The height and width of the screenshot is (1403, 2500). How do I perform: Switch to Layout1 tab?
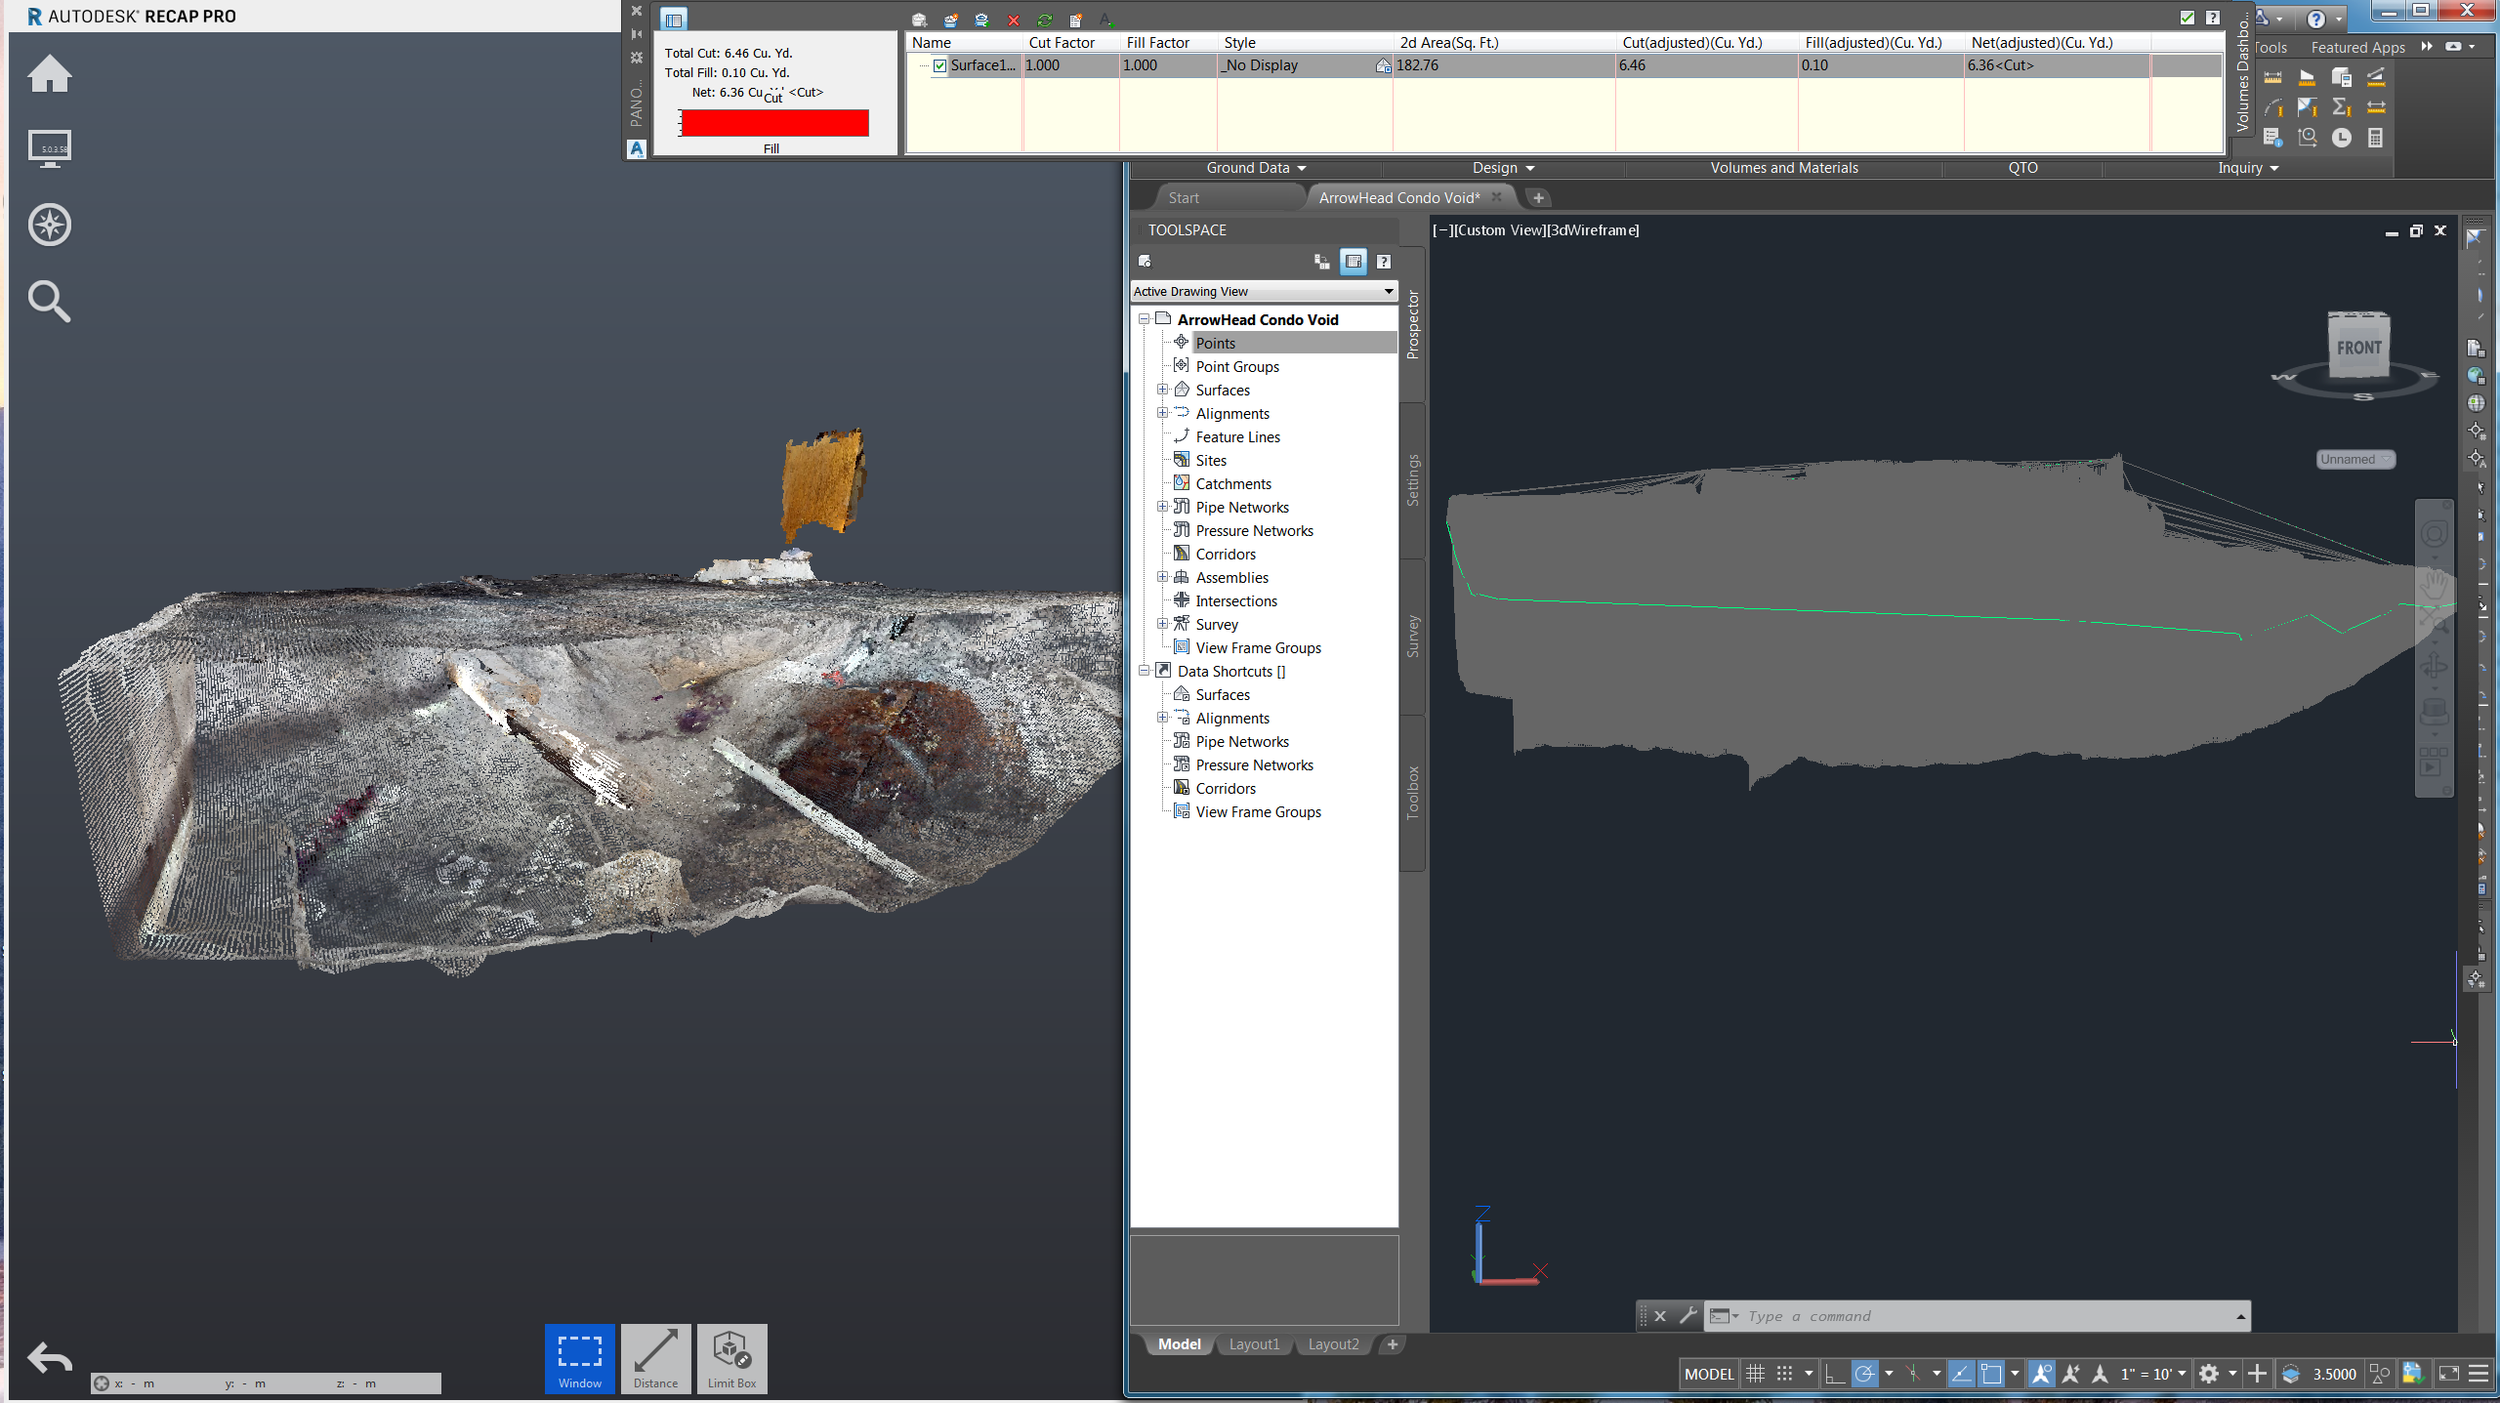(x=1254, y=1344)
